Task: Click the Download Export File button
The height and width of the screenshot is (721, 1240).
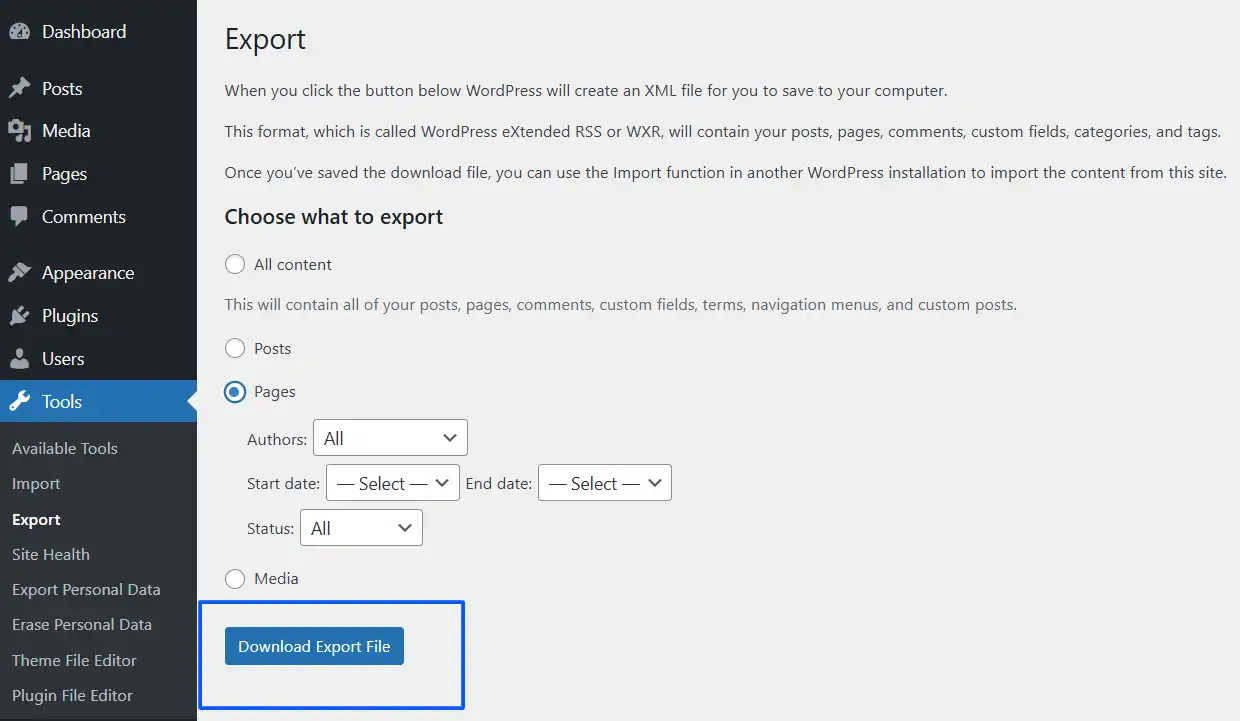Action: click(x=314, y=646)
